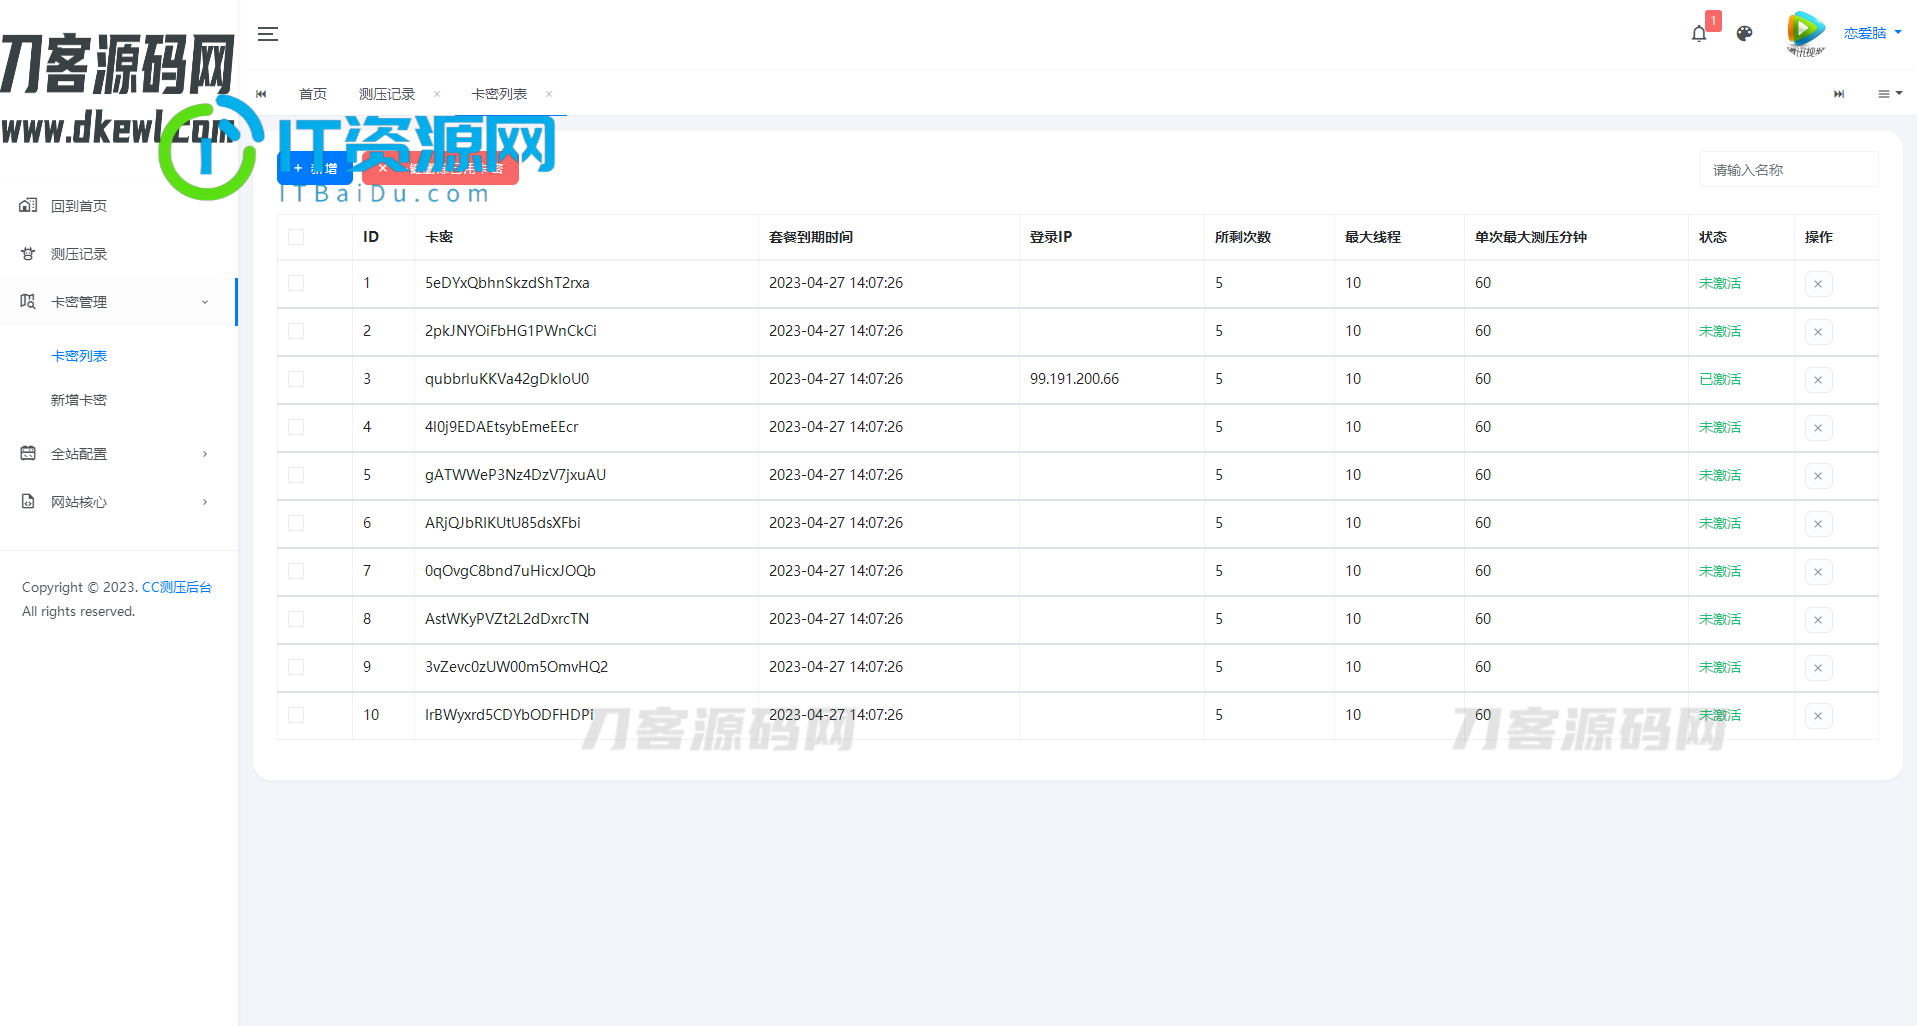Check the row with ID 4

(296, 427)
